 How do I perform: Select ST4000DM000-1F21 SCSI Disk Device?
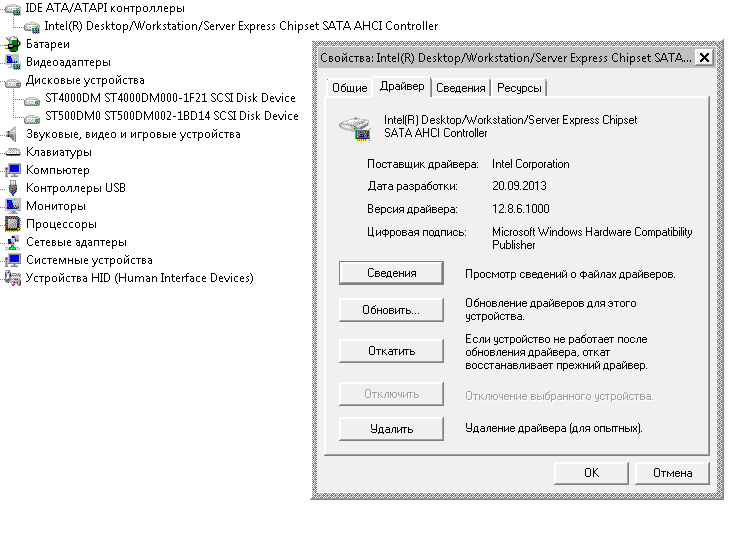click(x=170, y=98)
